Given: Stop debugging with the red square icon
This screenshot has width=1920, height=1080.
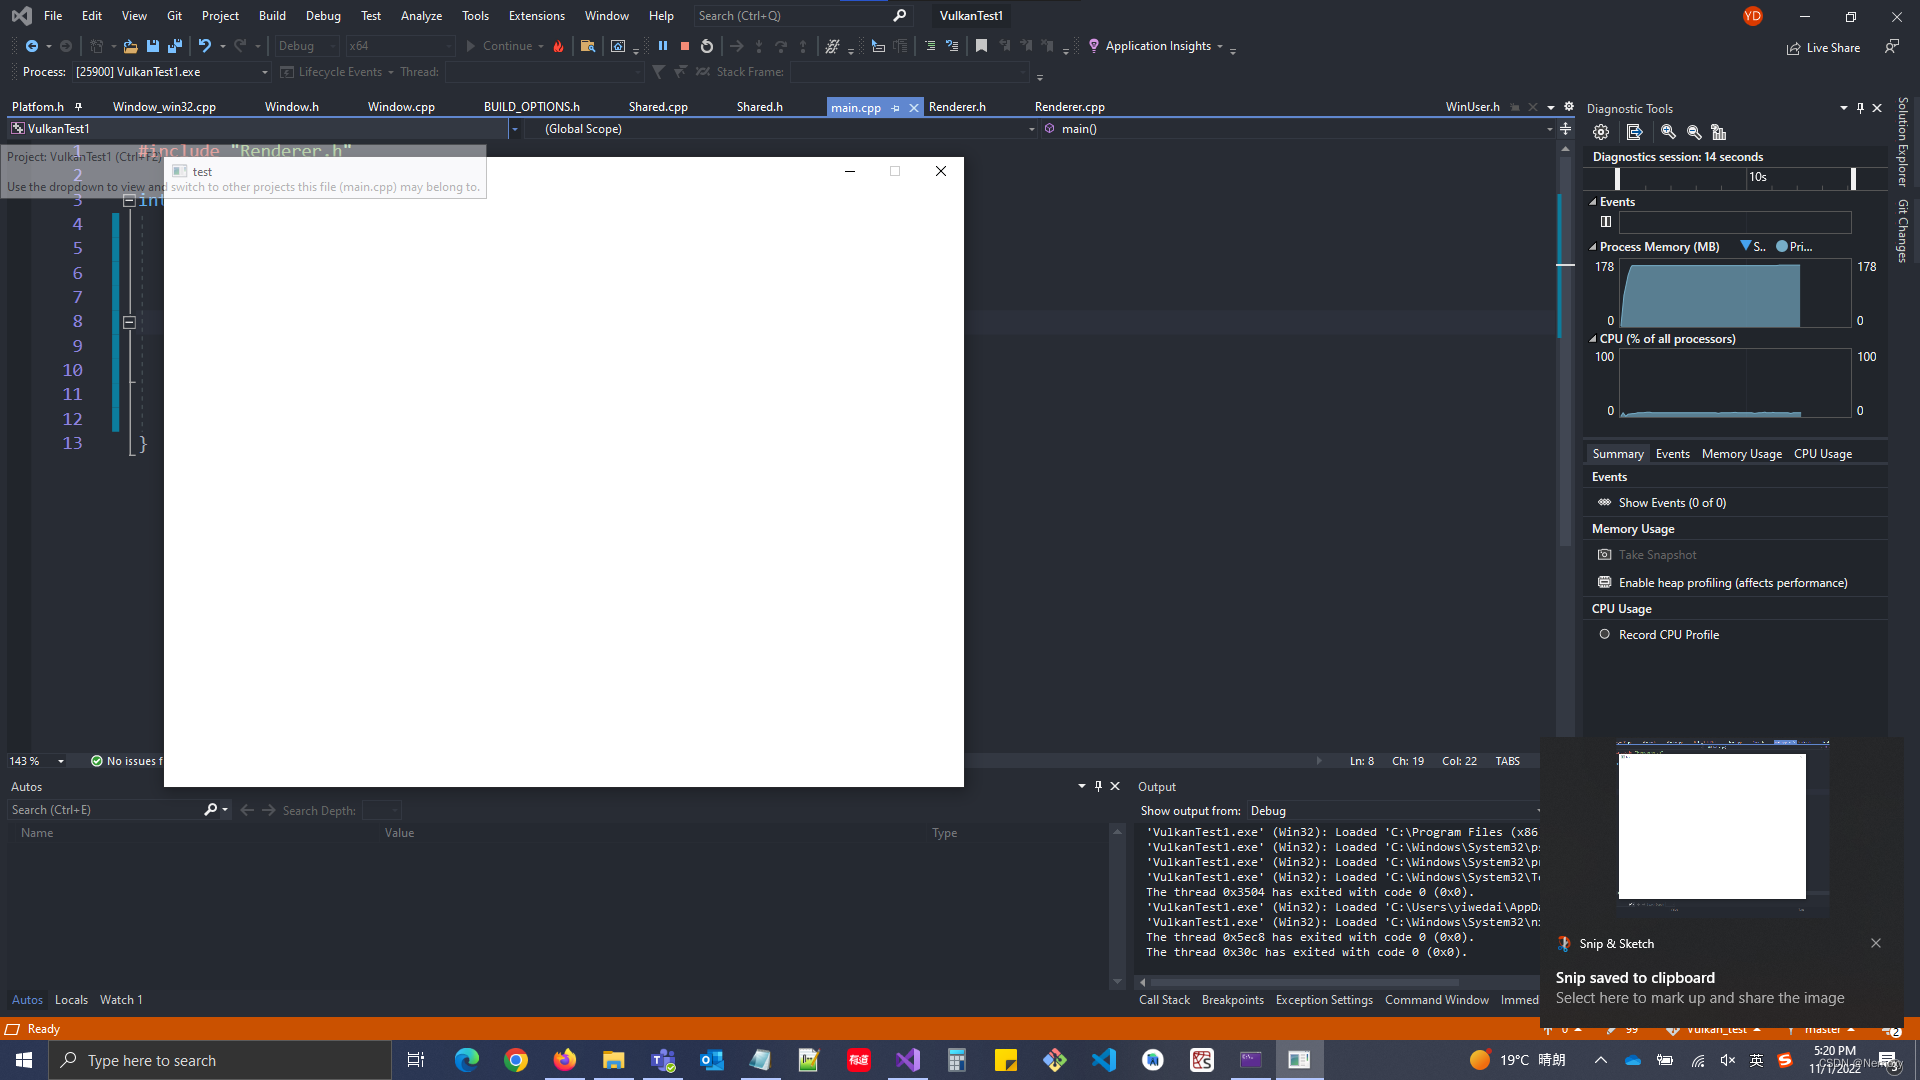Looking at the screenshot, I should [685, 46].
